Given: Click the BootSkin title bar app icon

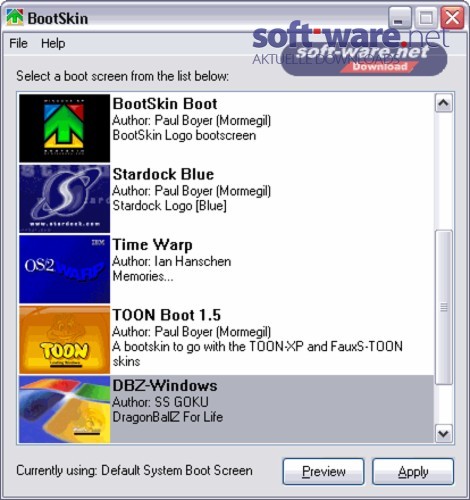Looking at the screenshot, I should coord(15,17).
